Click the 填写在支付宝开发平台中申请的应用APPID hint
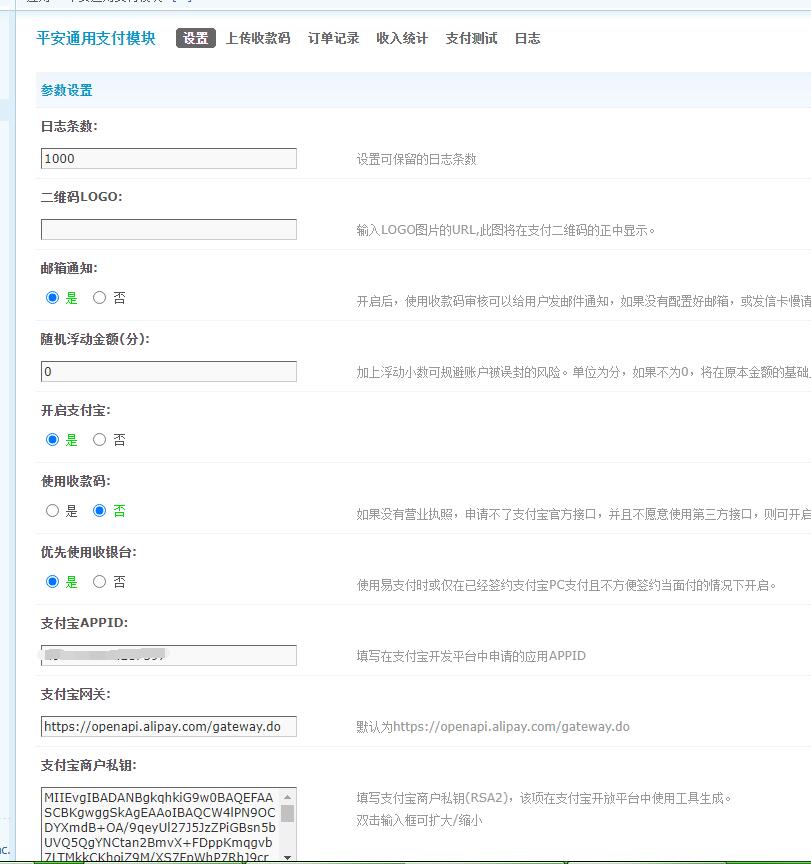811x864 pixels. 471,656
